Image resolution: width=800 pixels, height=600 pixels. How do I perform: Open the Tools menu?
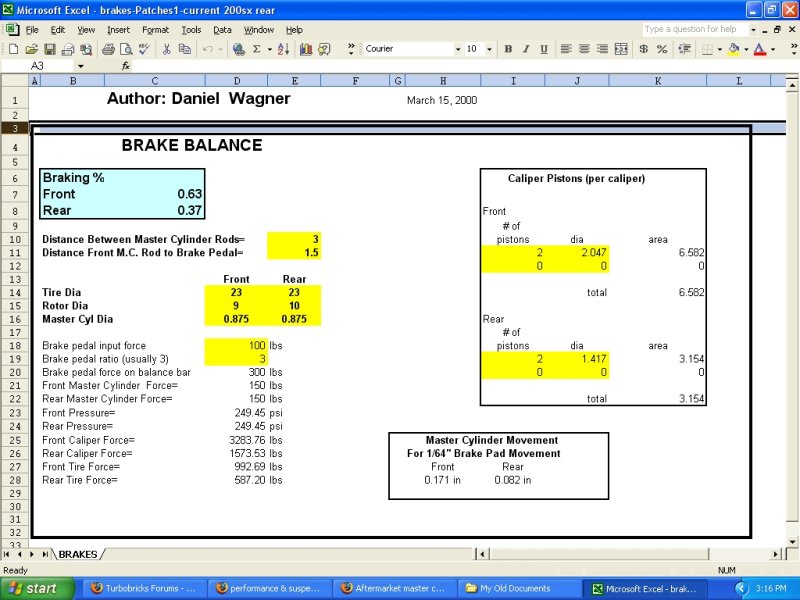191,30
